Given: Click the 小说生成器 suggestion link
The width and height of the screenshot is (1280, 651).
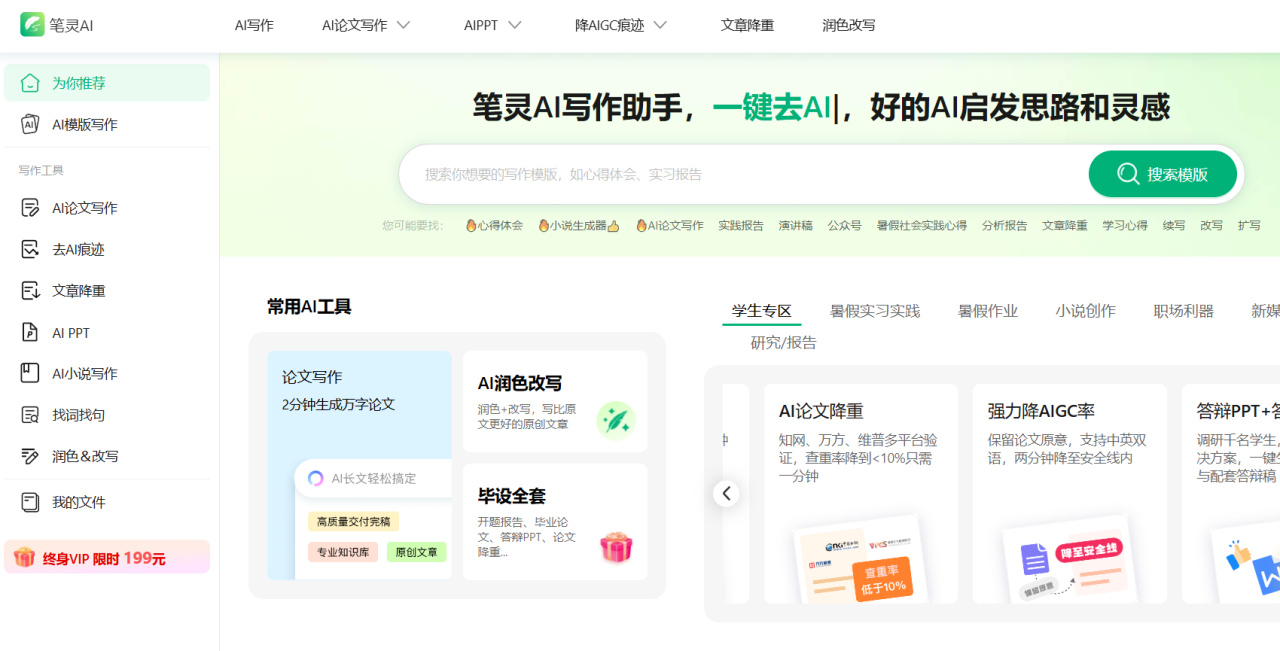Looking at the screenshot, I should [x=579, y=226].
